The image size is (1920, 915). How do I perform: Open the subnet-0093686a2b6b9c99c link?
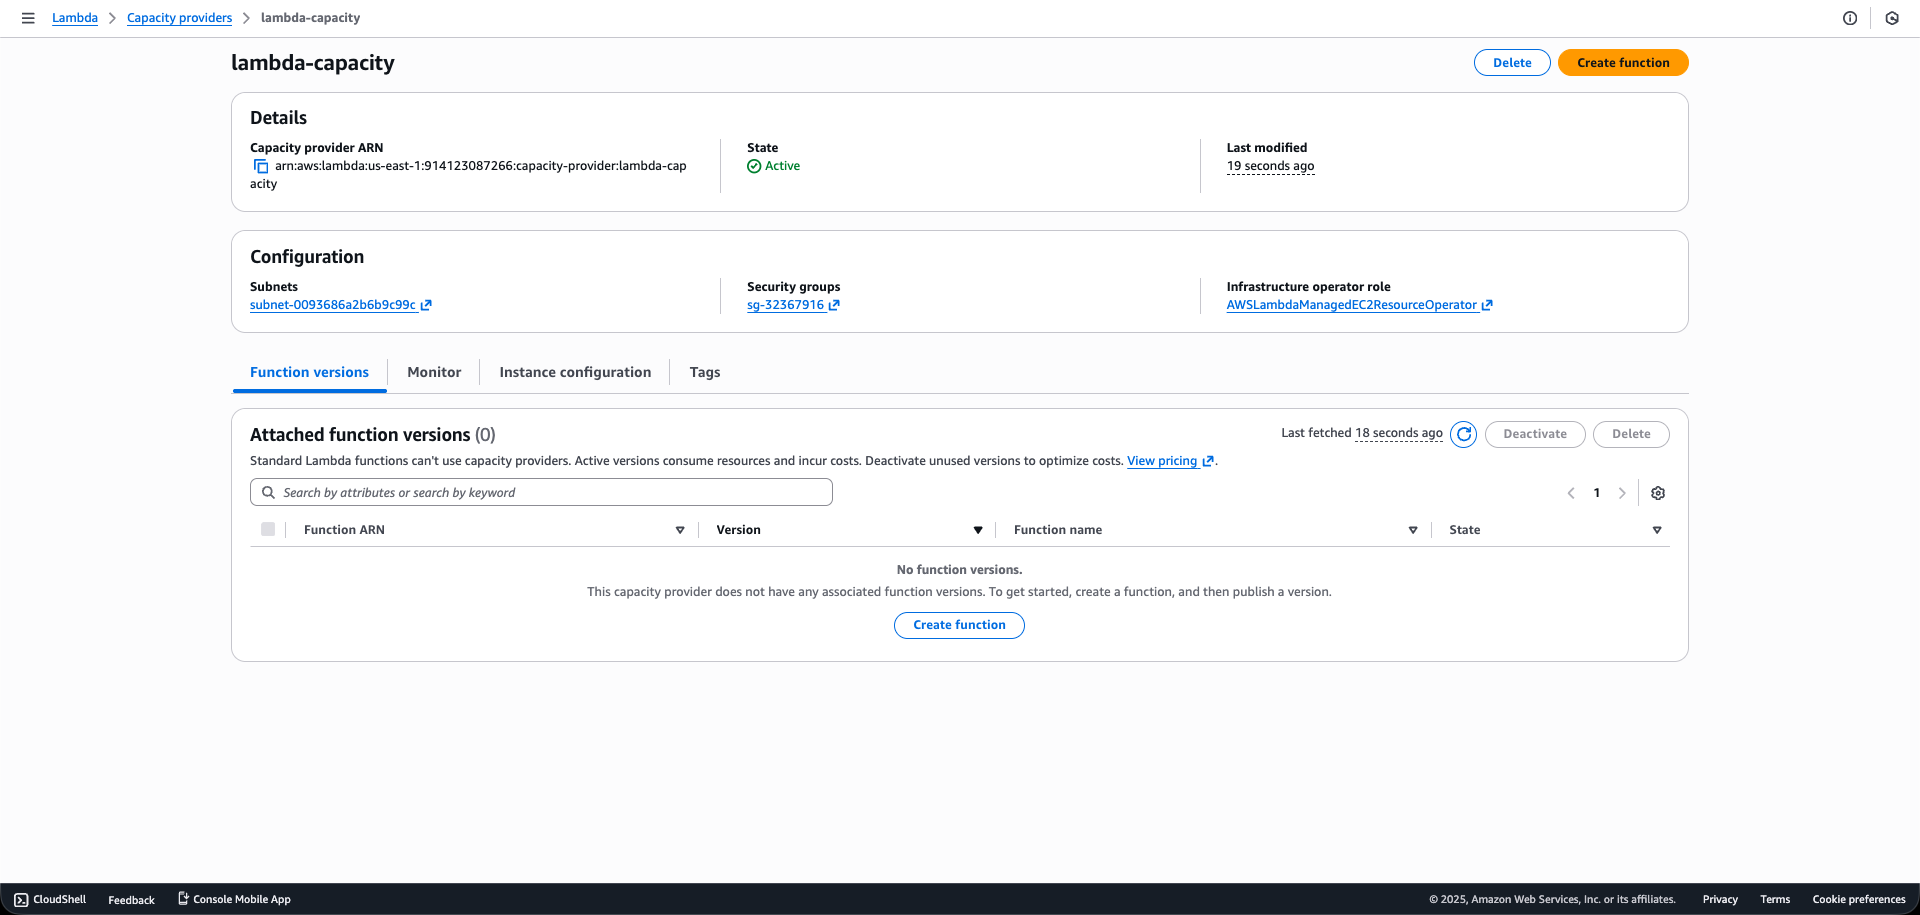[333, 305]
